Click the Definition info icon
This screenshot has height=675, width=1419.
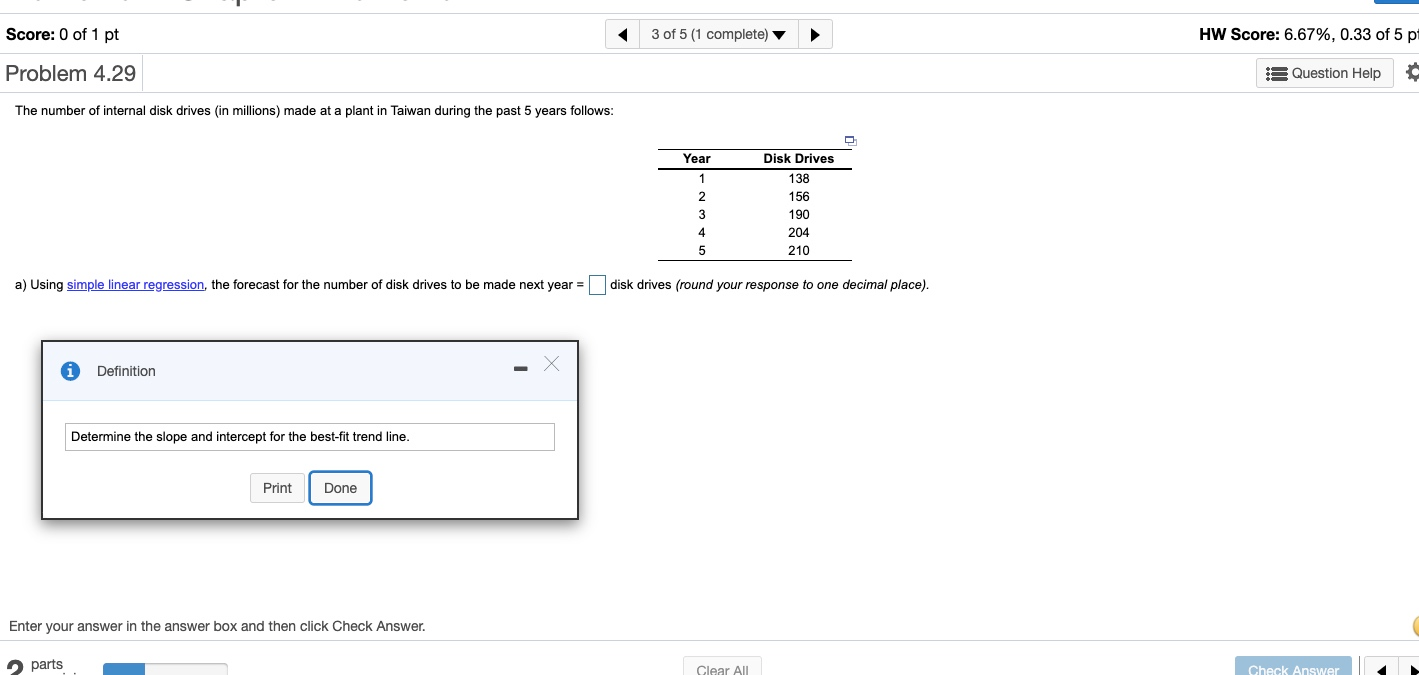point(70,371)
